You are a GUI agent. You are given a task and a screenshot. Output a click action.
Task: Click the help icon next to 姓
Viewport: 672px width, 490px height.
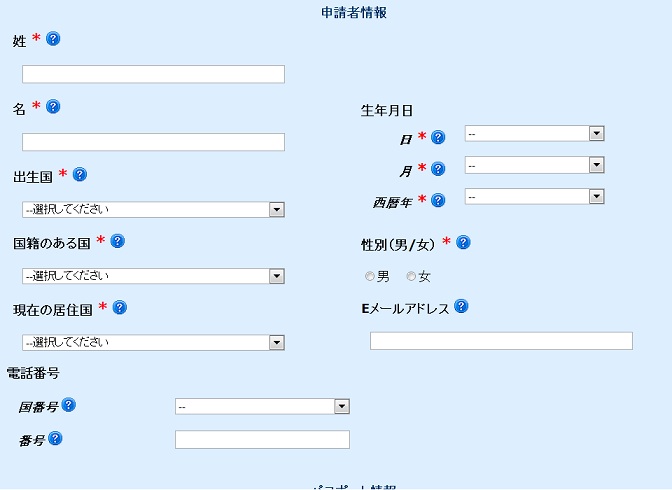point(53,39)
